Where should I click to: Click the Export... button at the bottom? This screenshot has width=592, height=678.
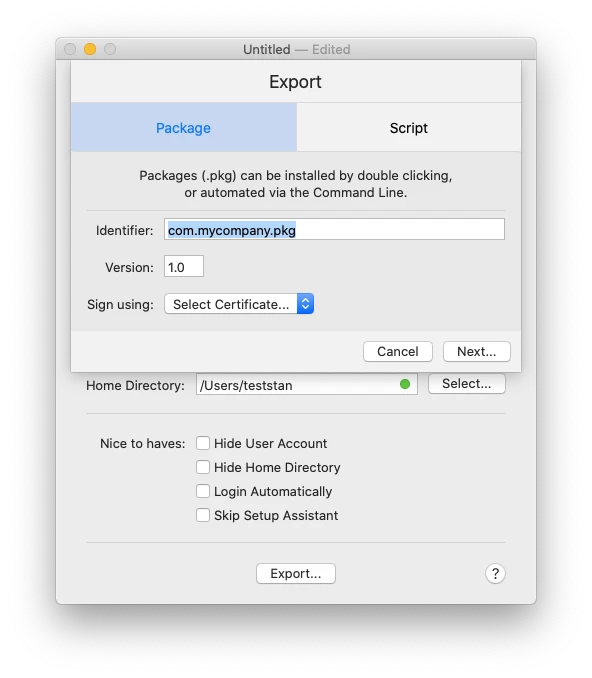pyautogui.click(x=296, y=573)
